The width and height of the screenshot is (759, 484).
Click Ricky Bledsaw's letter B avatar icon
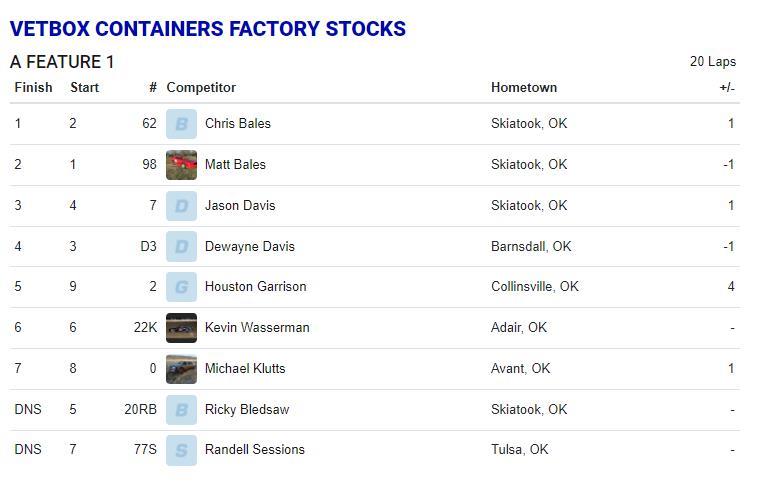(181, 409)
